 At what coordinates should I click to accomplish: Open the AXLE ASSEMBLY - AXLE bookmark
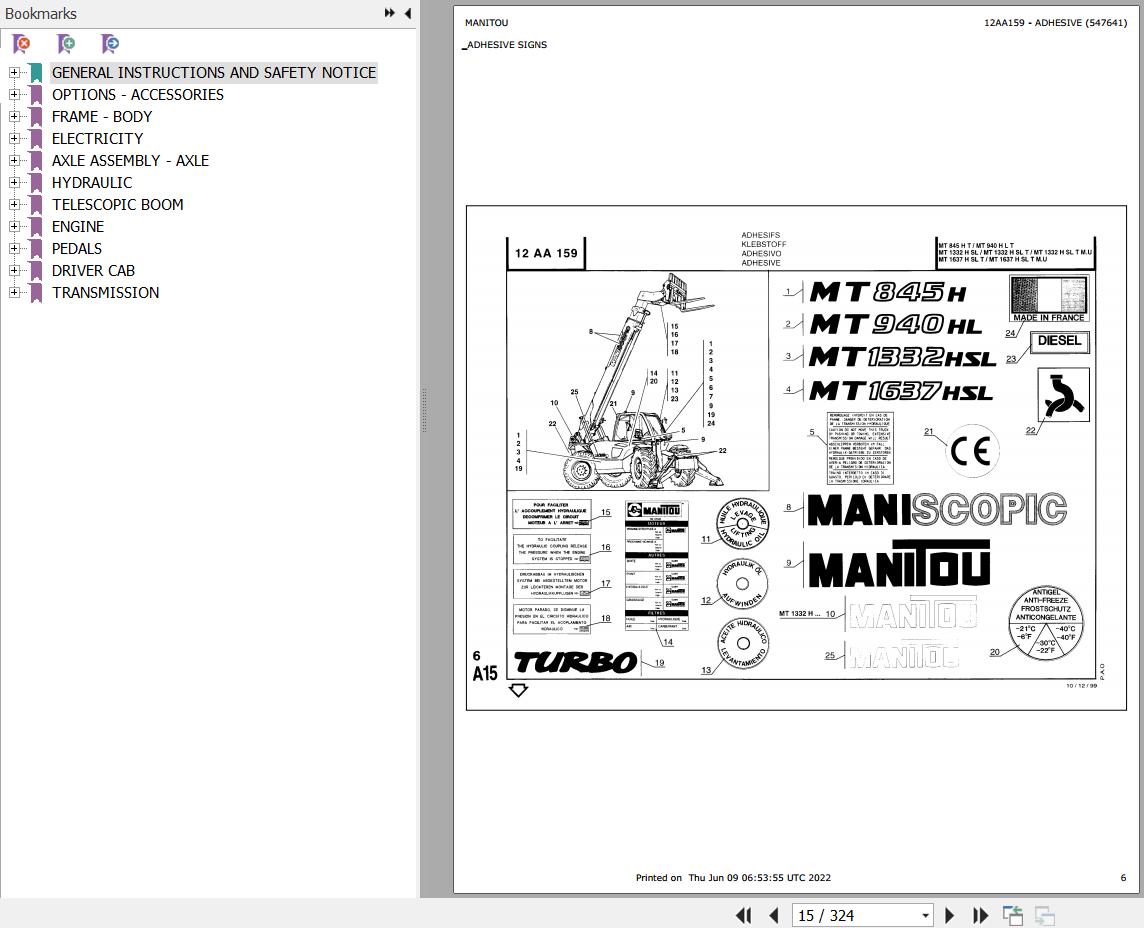point(131,161)
